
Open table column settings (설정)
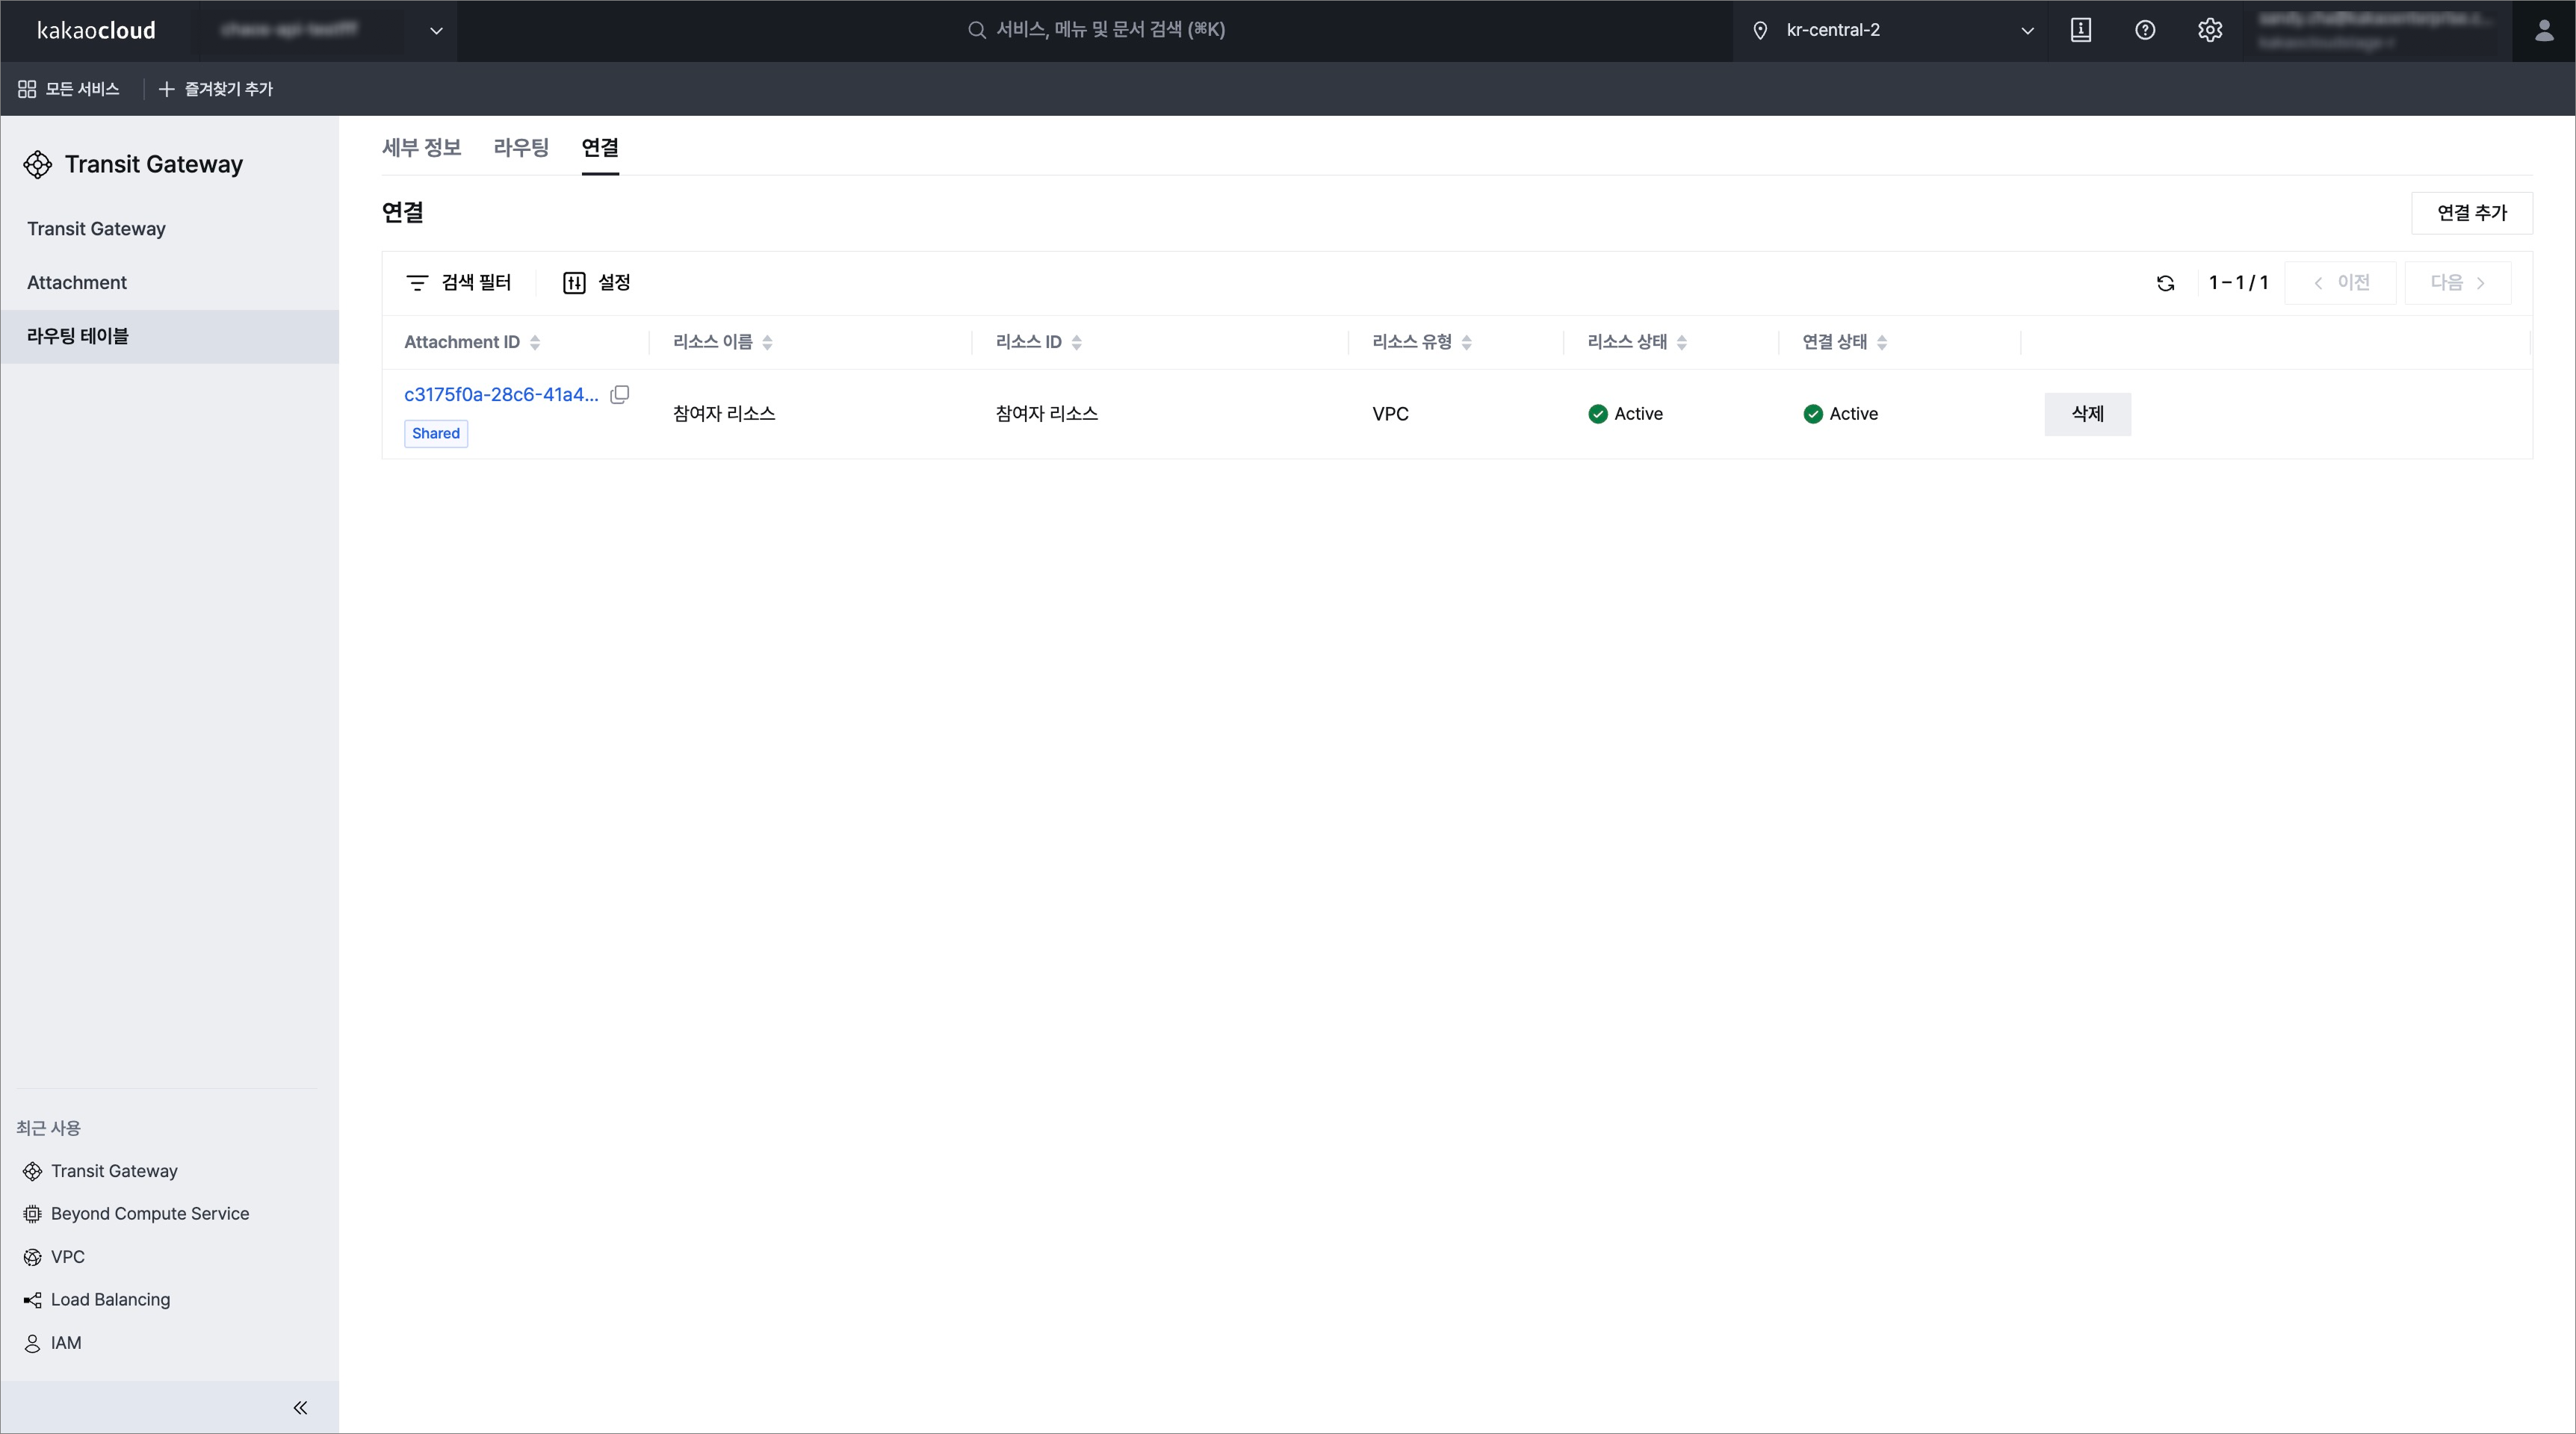[597, 283]
